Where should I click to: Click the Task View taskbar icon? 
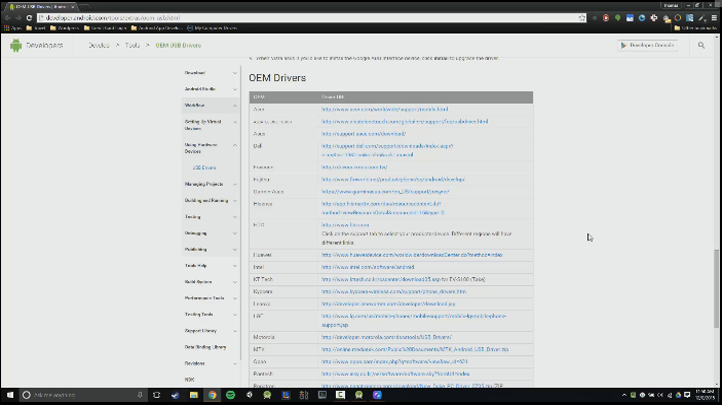point(157,395)
